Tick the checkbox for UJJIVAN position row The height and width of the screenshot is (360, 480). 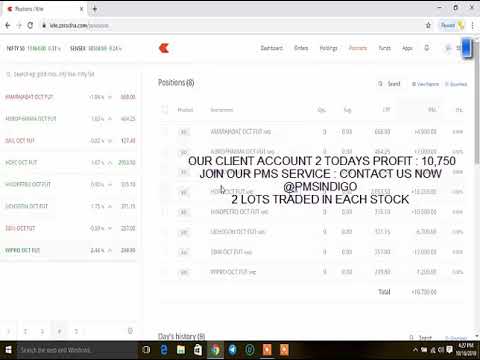coord(165,232)
